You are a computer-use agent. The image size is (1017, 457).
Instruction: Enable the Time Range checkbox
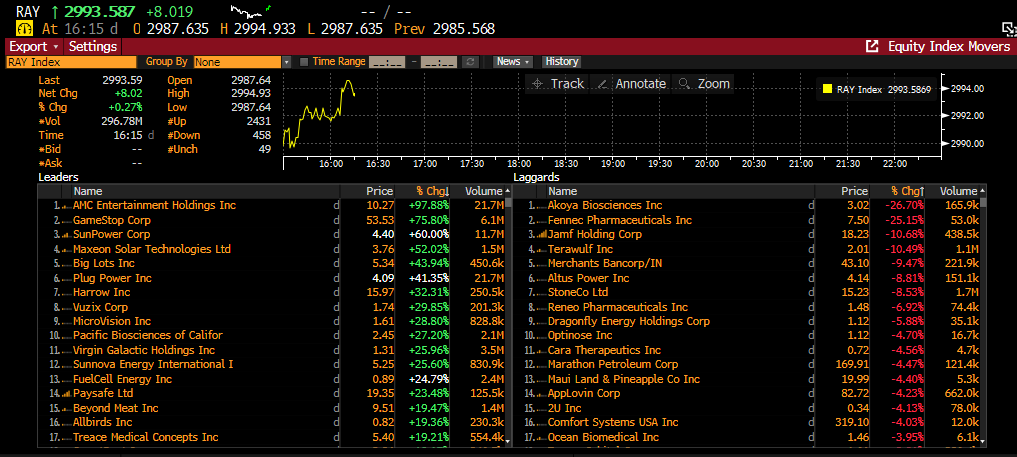[x=304, y=62]
